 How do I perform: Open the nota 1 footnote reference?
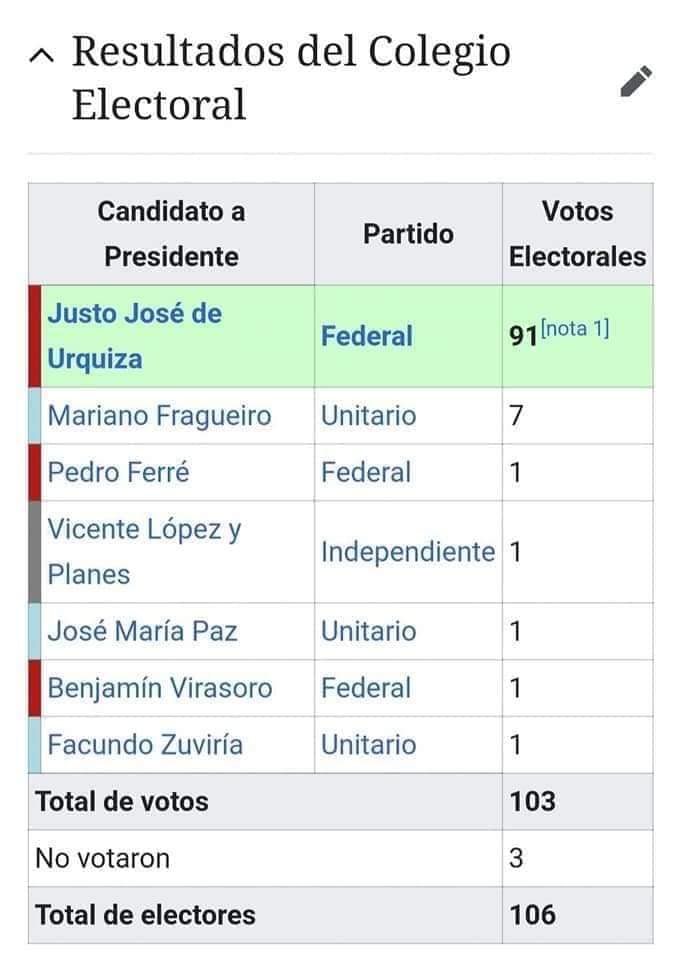coord(574,329)
